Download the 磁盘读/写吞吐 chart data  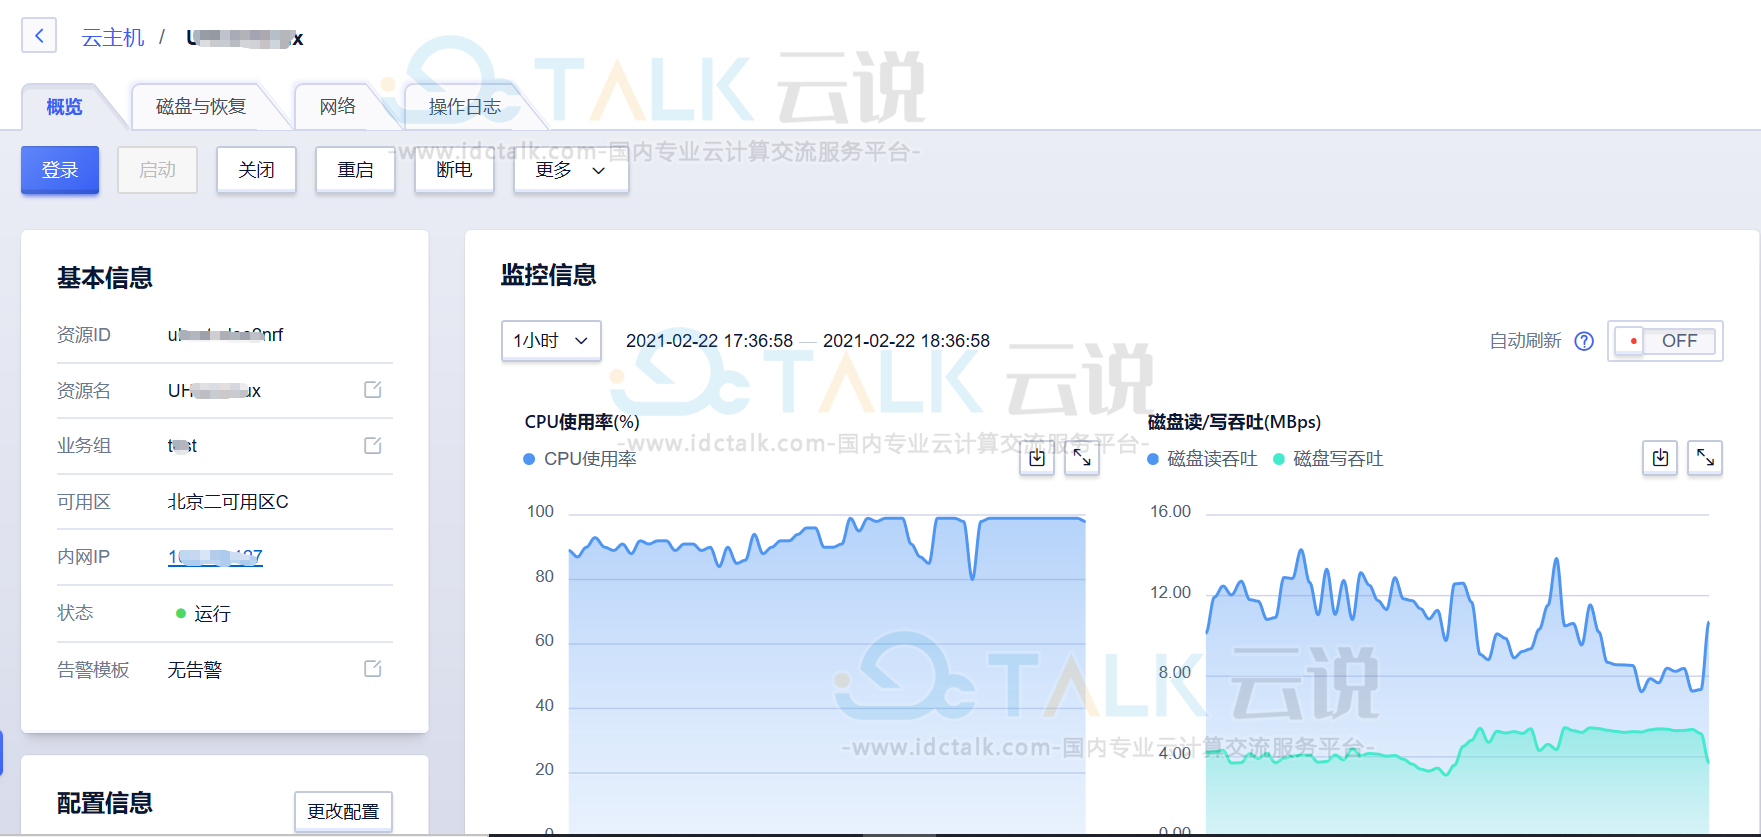point(1660,458)
